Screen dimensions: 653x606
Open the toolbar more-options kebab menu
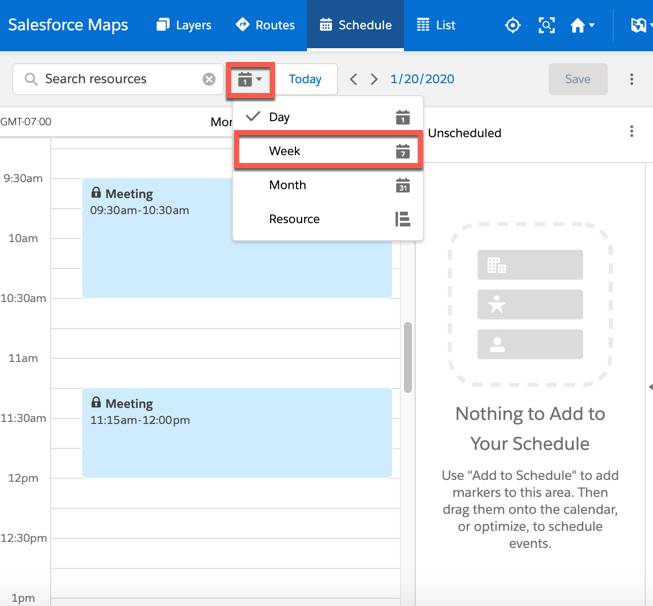[632, 79]
